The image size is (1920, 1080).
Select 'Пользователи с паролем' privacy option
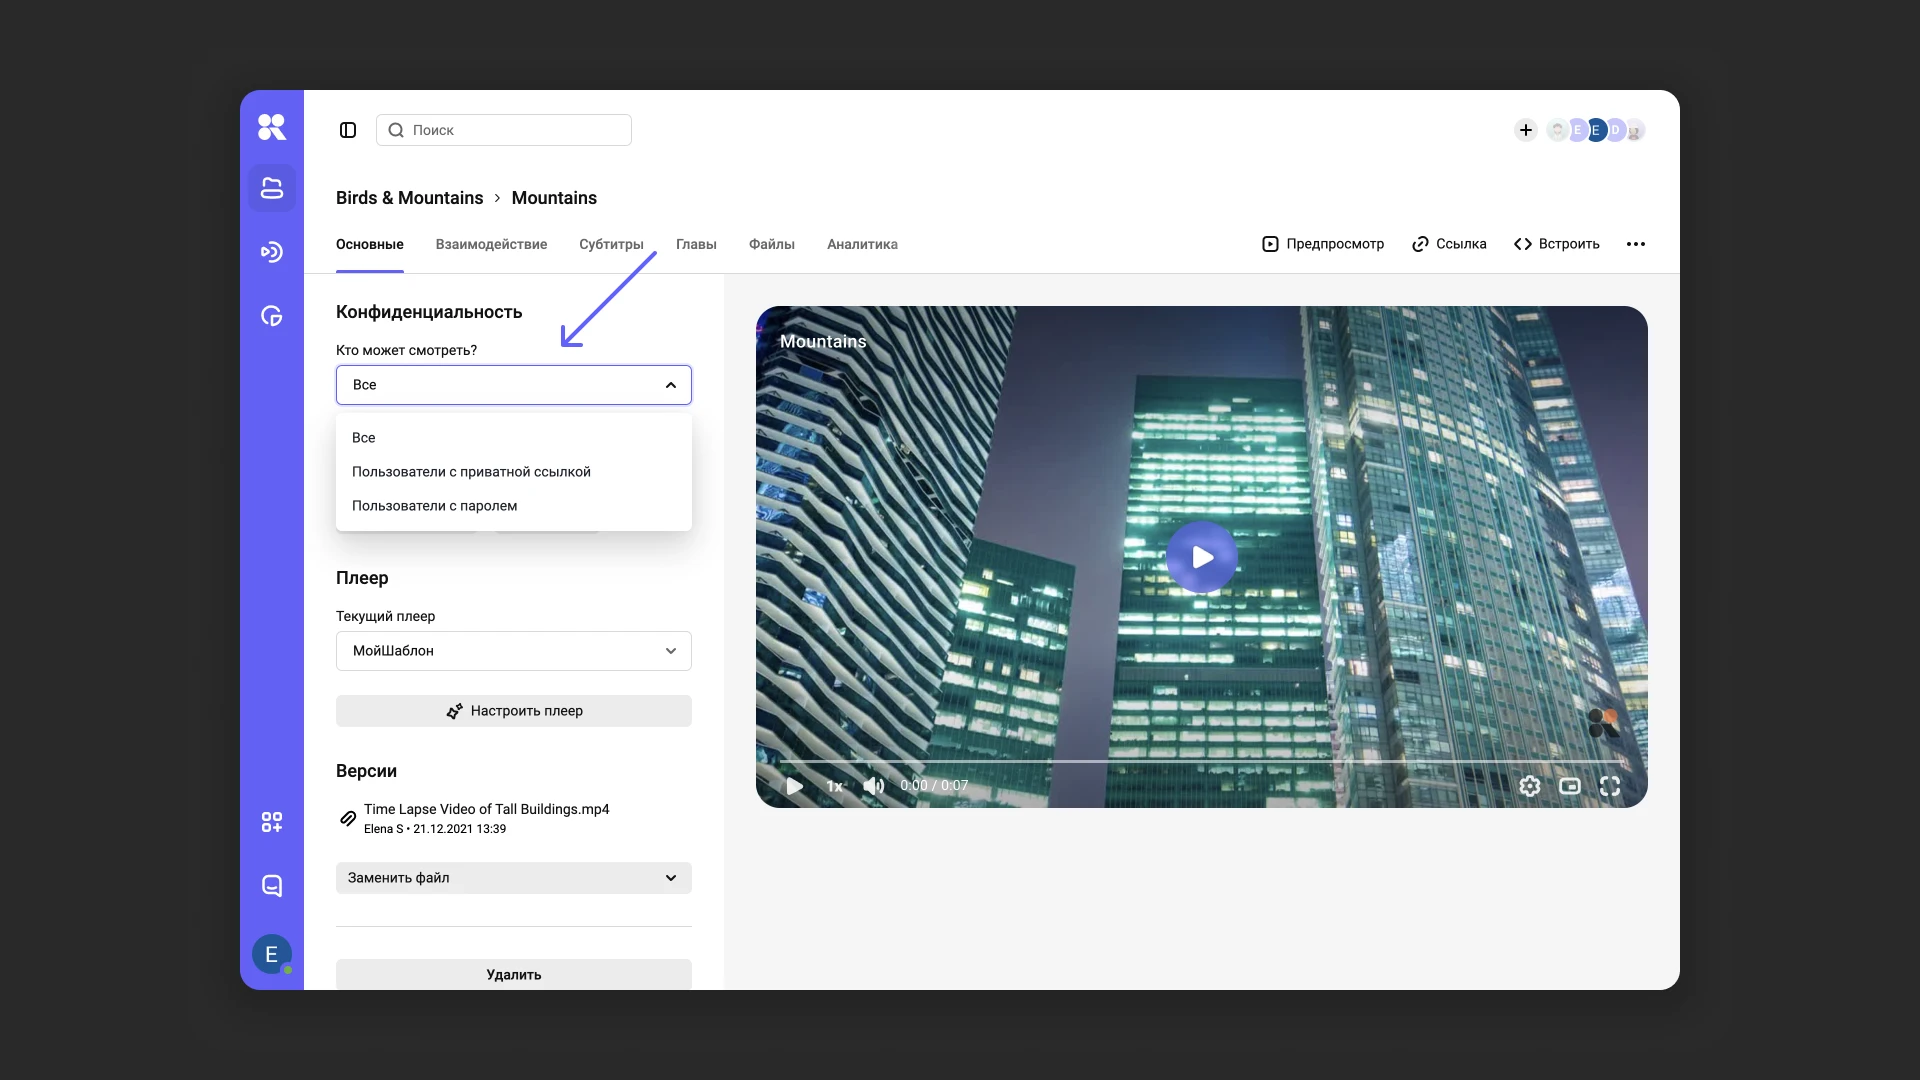[x=434, y=506]
